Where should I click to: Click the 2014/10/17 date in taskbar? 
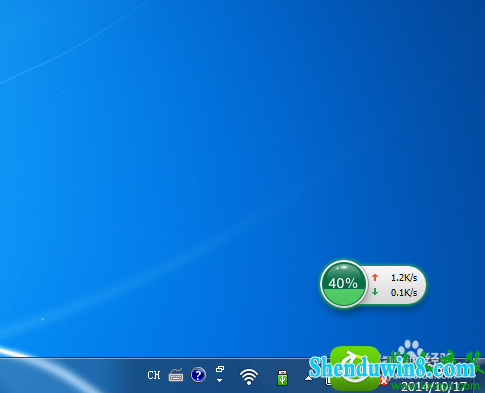[x=433, y=387]
